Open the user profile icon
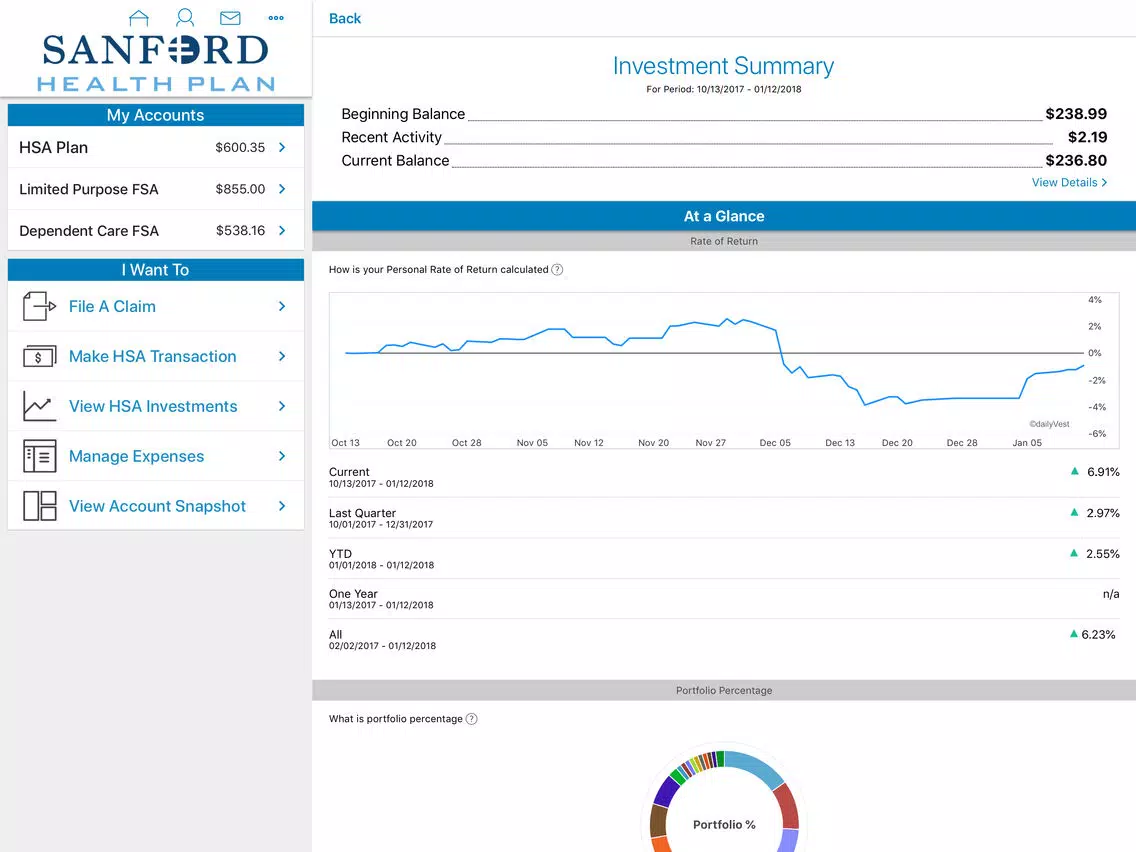This screenshot has width=1136, height=852. (185, 17)
